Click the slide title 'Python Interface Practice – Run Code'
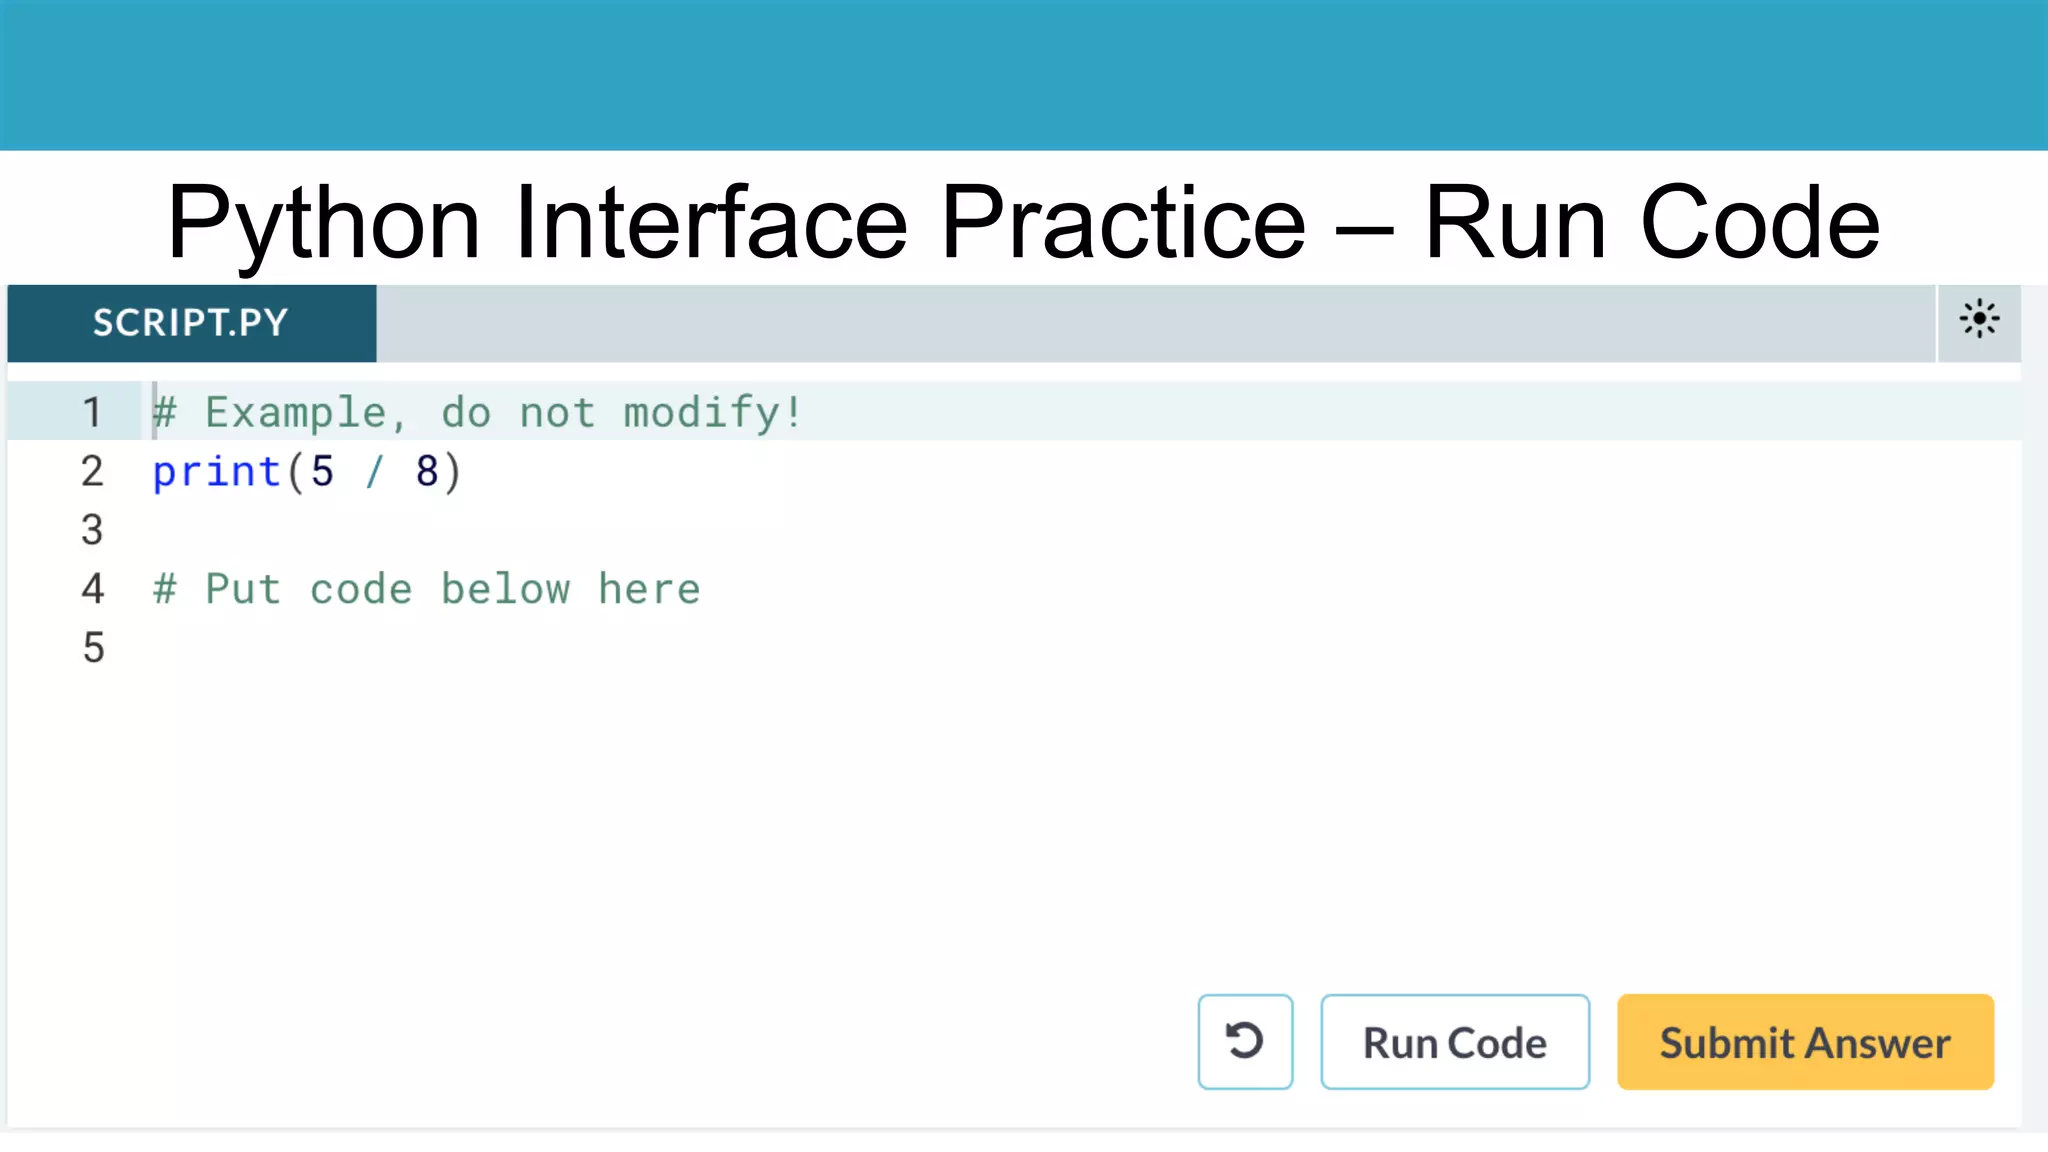The image size is (2048, 1152). (x=1022, y=222)
